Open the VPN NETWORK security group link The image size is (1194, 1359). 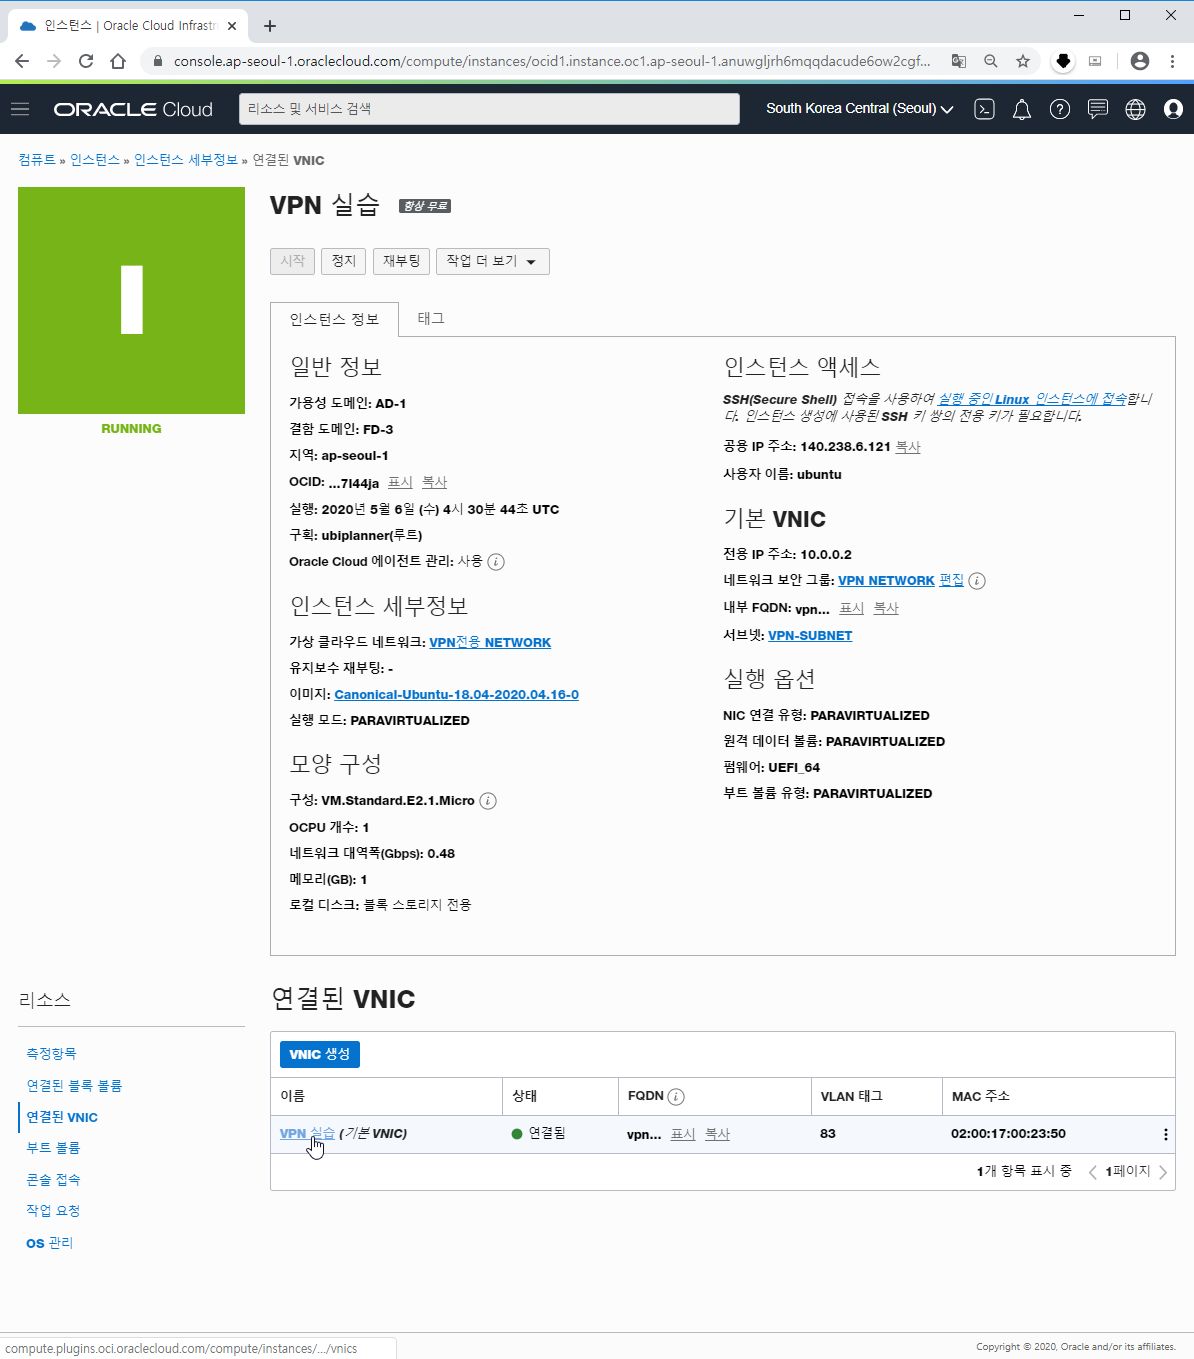pos(886,581)
